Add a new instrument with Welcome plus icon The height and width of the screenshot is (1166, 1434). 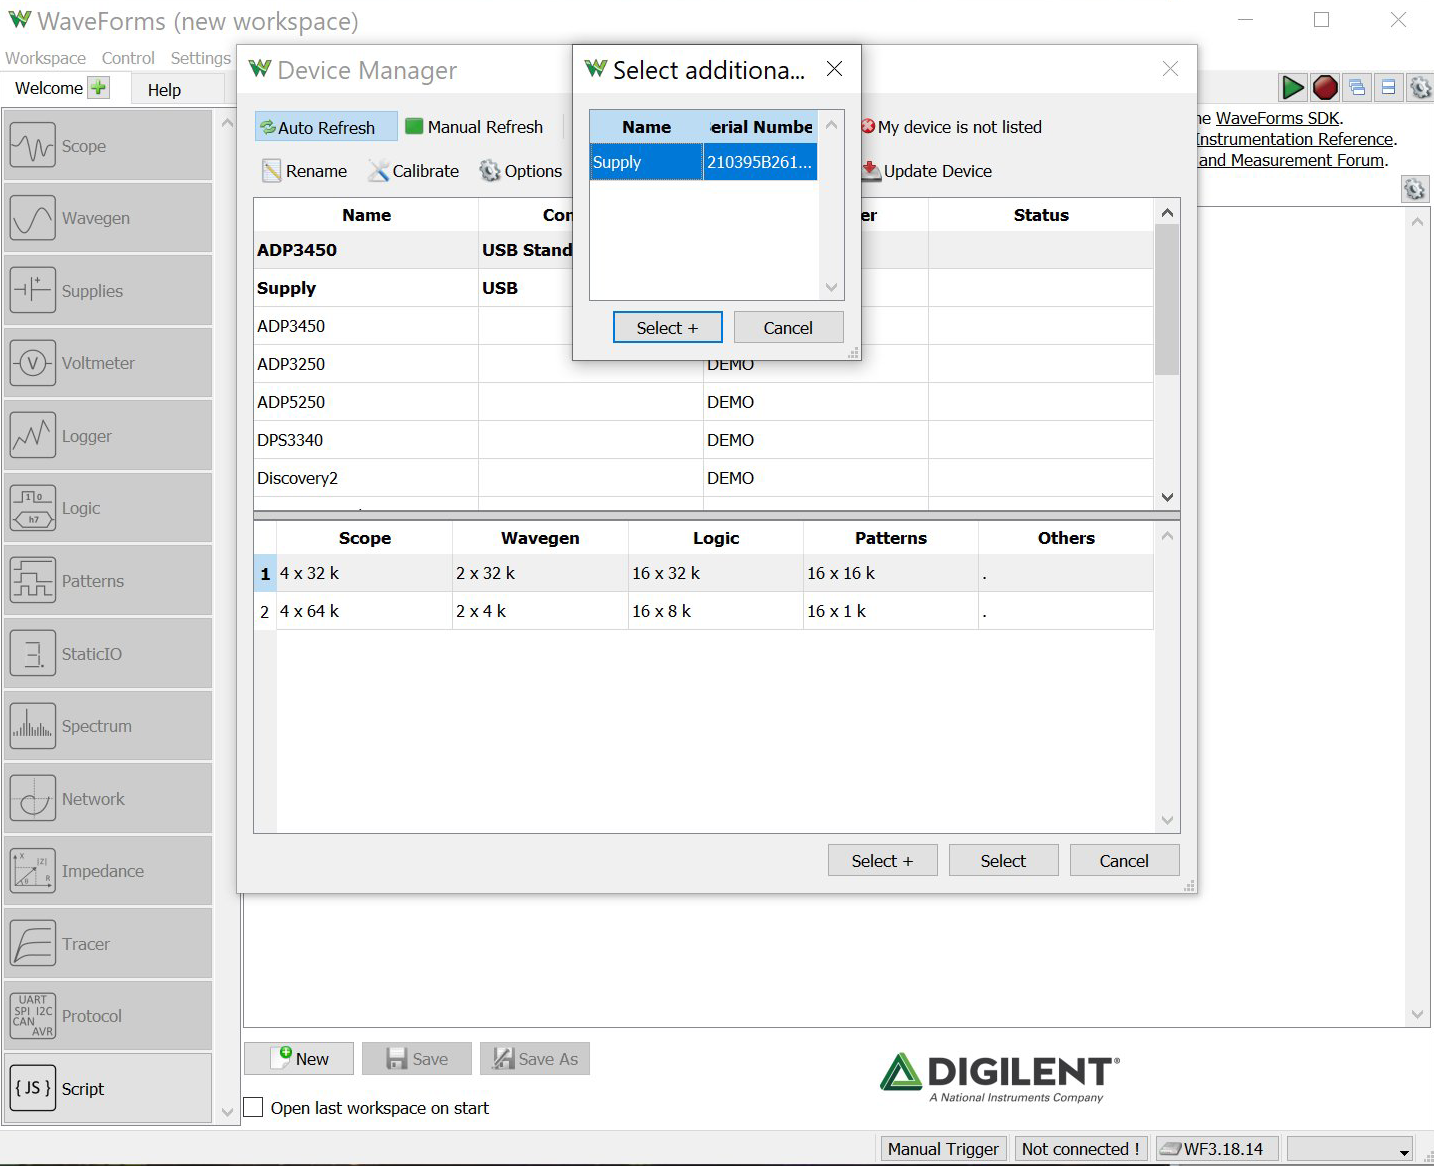pos(99,87)
